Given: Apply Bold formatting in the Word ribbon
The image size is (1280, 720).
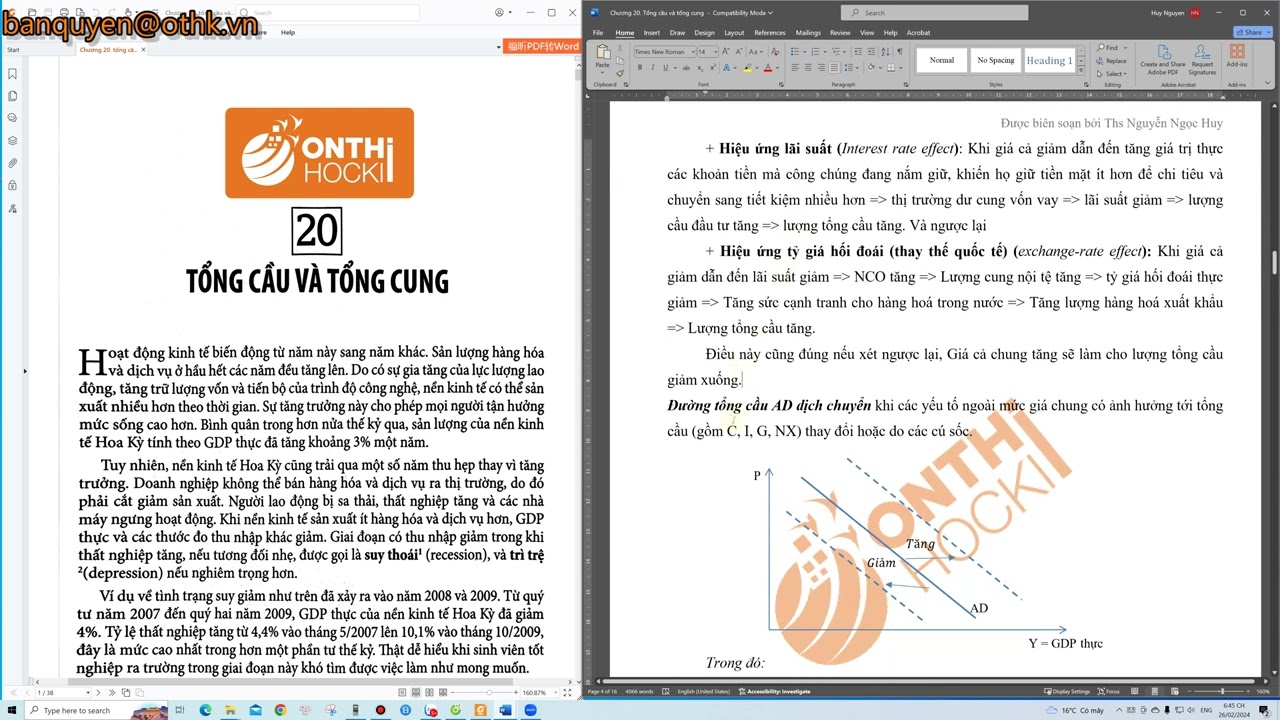Looking at the screenshot, I should [x=640, y=67].
